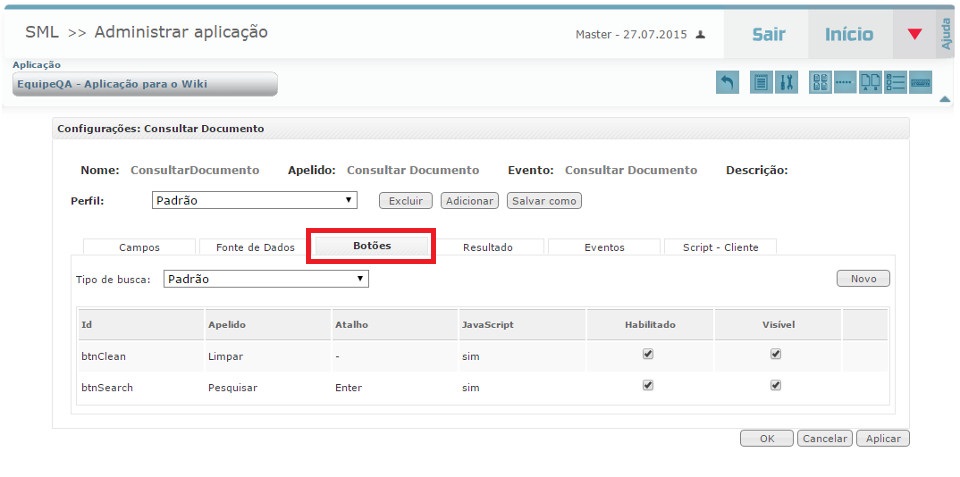Image resolution: width=960 pixels, height=477 pixels.
Task: Click the back arrow toolbar icon
Action: click(727, 83)
